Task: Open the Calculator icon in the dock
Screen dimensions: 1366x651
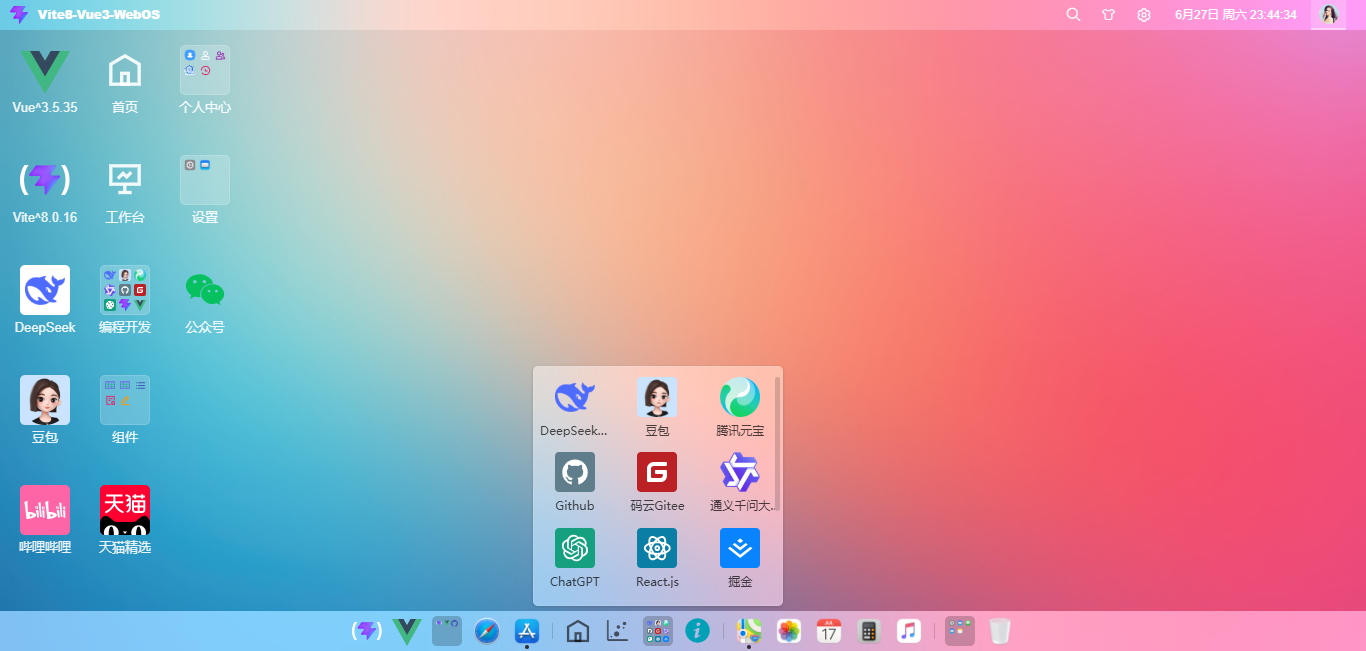Action: tap(869, 631)
